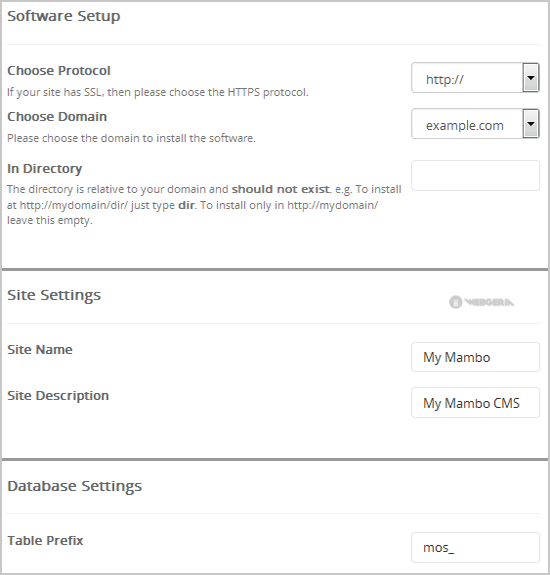Click the Choose Protocol label
The height and width of the screenshot is (575, 550).
coord(59,70)
